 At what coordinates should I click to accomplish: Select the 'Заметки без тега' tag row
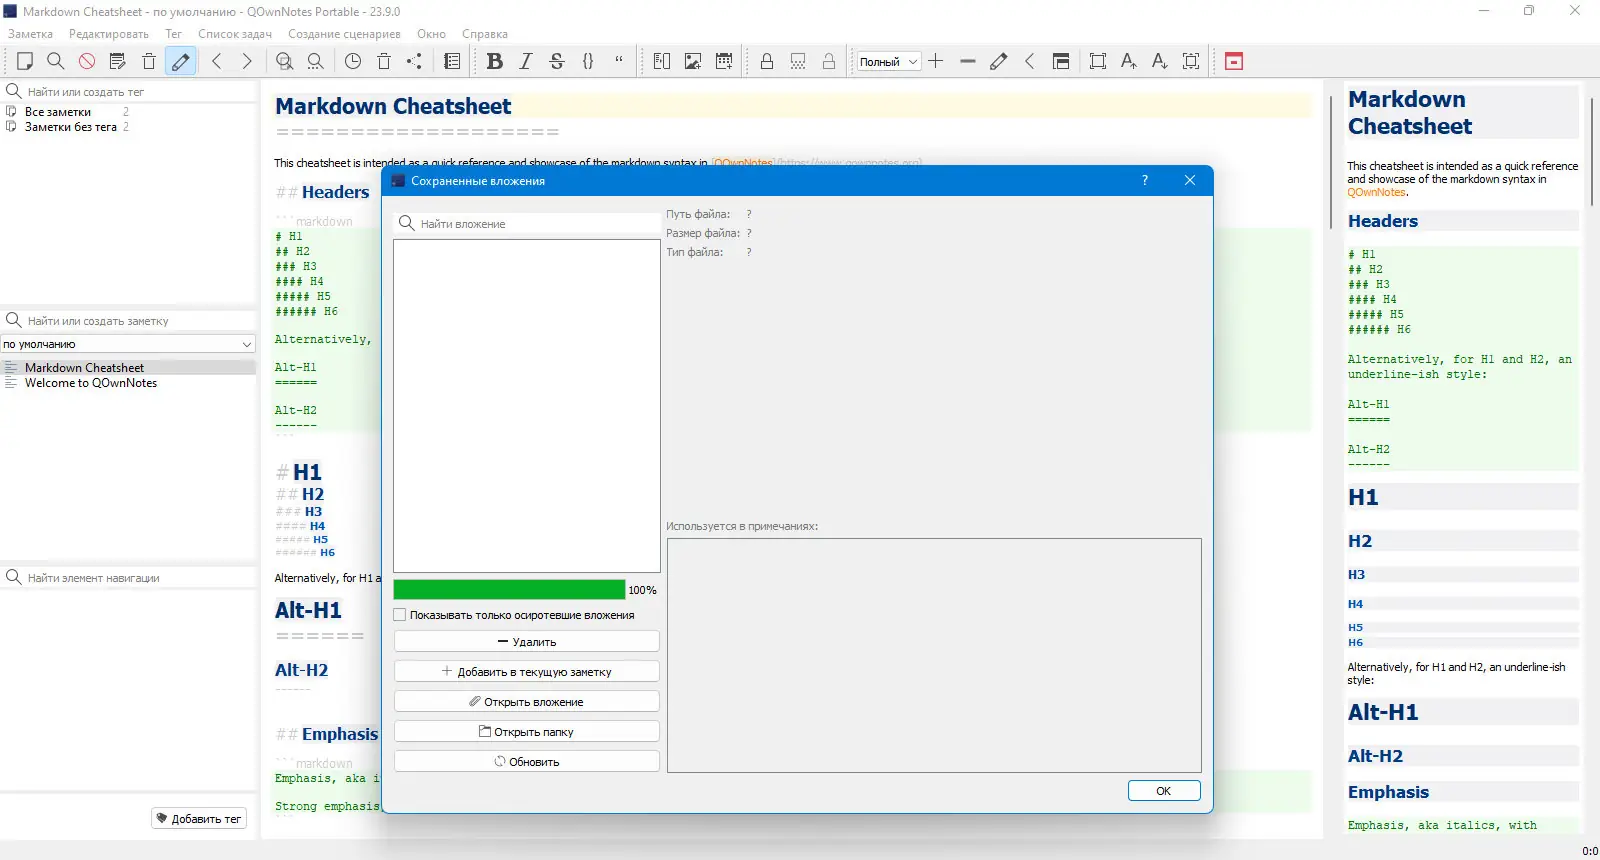[128, 127]
